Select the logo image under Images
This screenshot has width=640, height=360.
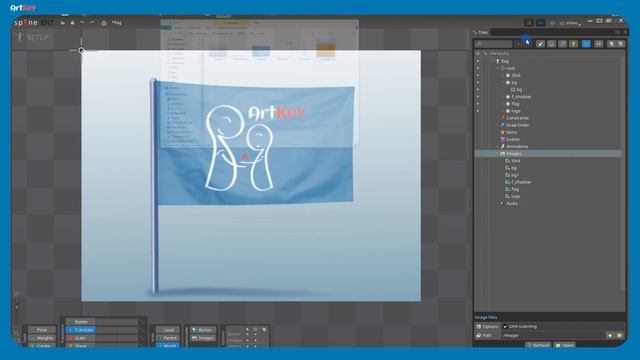tap(516, 196)
